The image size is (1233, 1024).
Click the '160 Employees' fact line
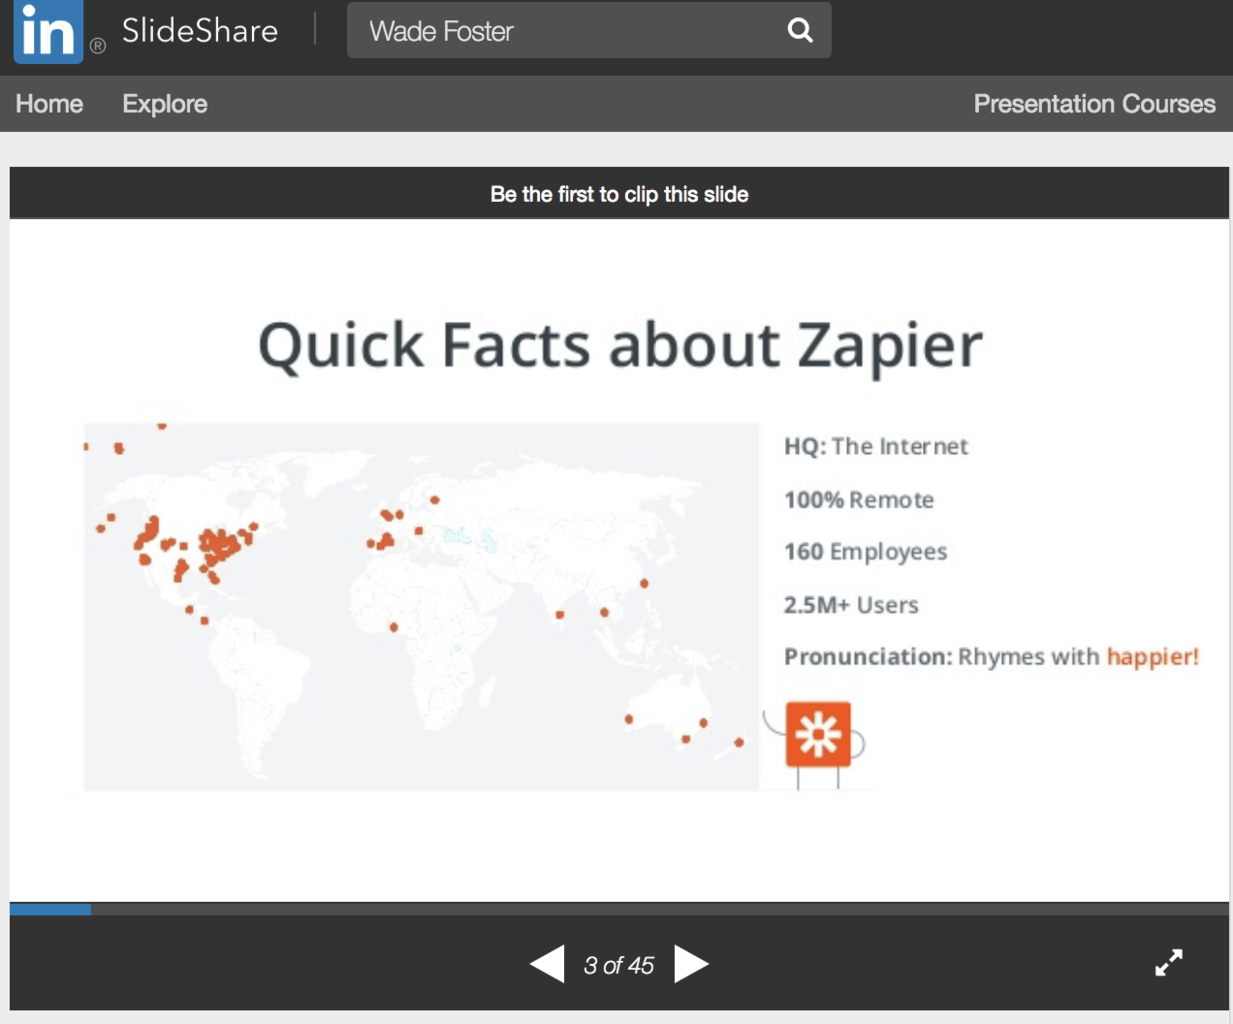[x=865, y=552]
